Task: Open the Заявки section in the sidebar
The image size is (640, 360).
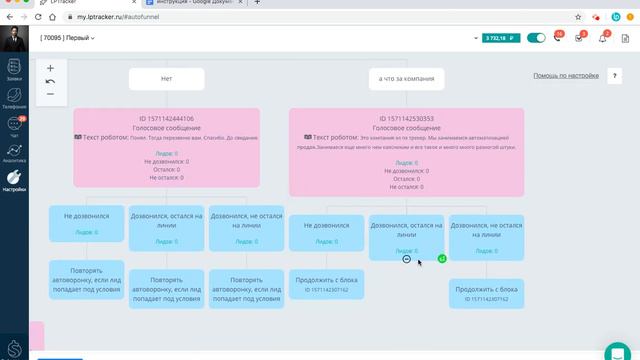Action: [x=14, y=69]
